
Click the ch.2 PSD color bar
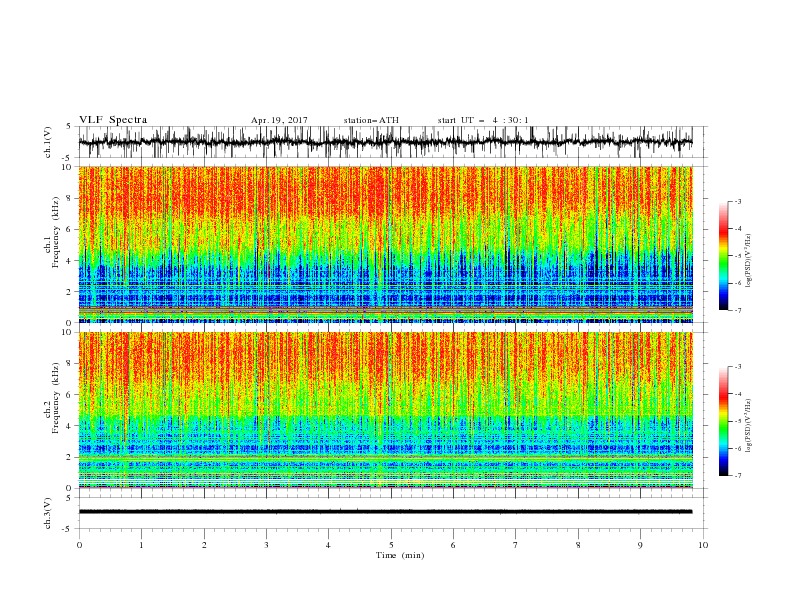[x=723, y=421]
